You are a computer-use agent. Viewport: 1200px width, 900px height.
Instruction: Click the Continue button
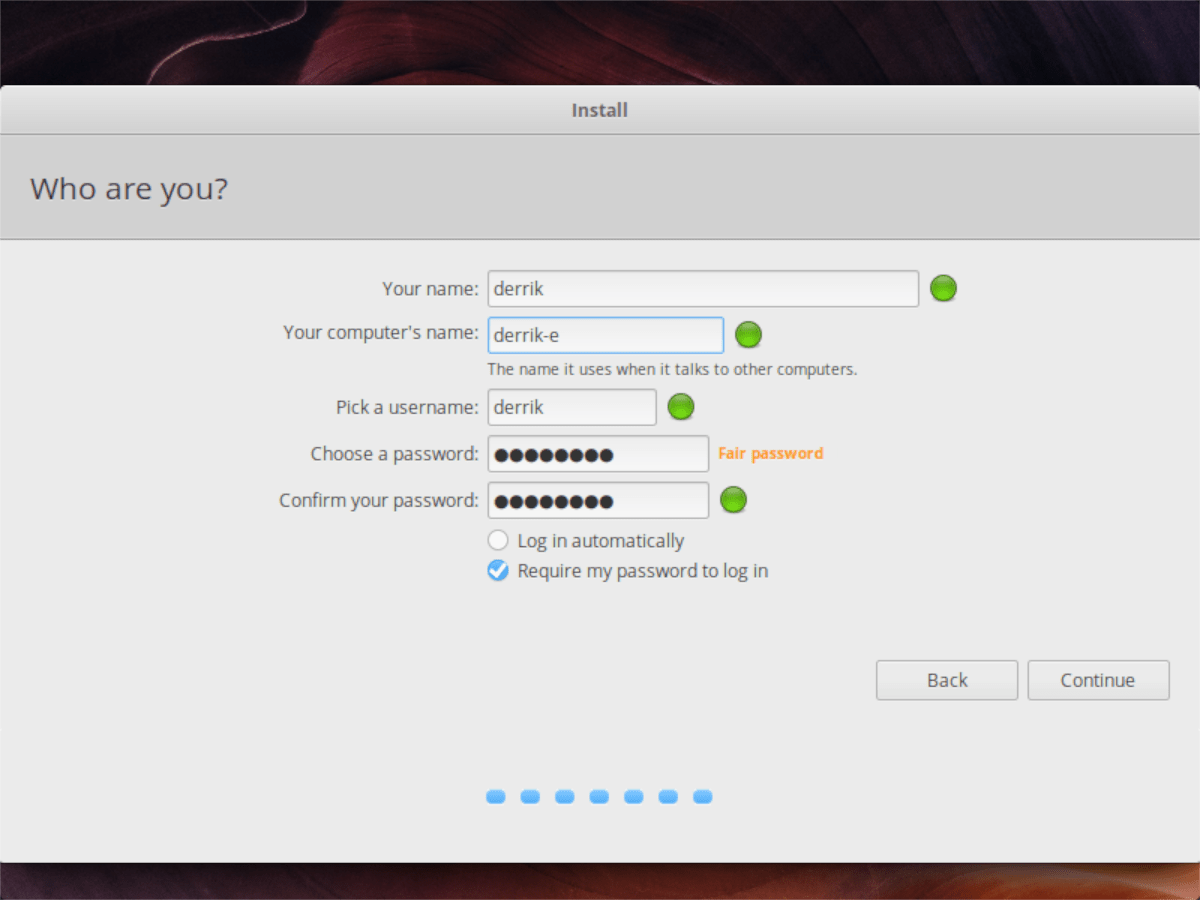pyautogui.click(x=1098, y=680)
